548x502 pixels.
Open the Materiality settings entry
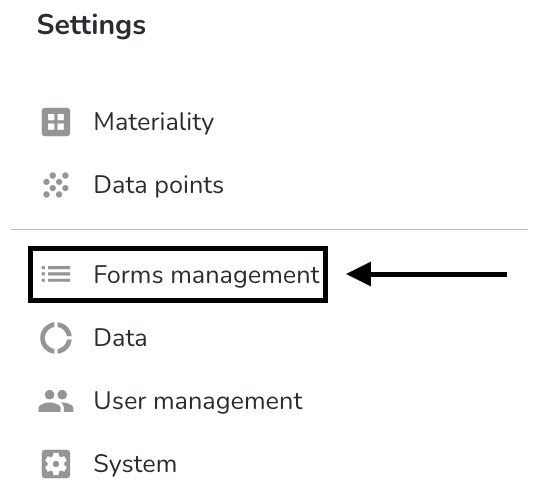pos(154,122)
